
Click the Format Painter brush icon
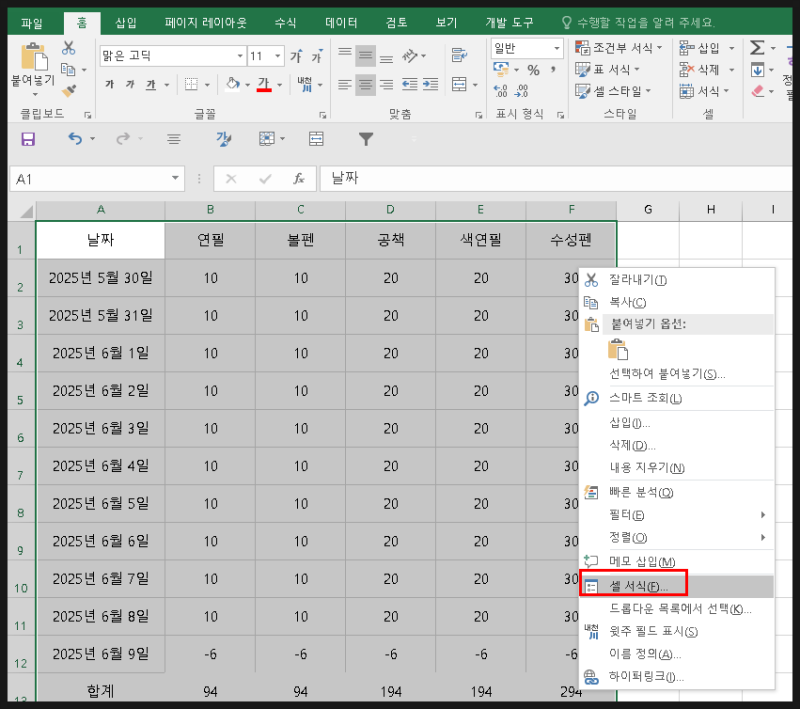pyautogui.click(x=68, y=90)
